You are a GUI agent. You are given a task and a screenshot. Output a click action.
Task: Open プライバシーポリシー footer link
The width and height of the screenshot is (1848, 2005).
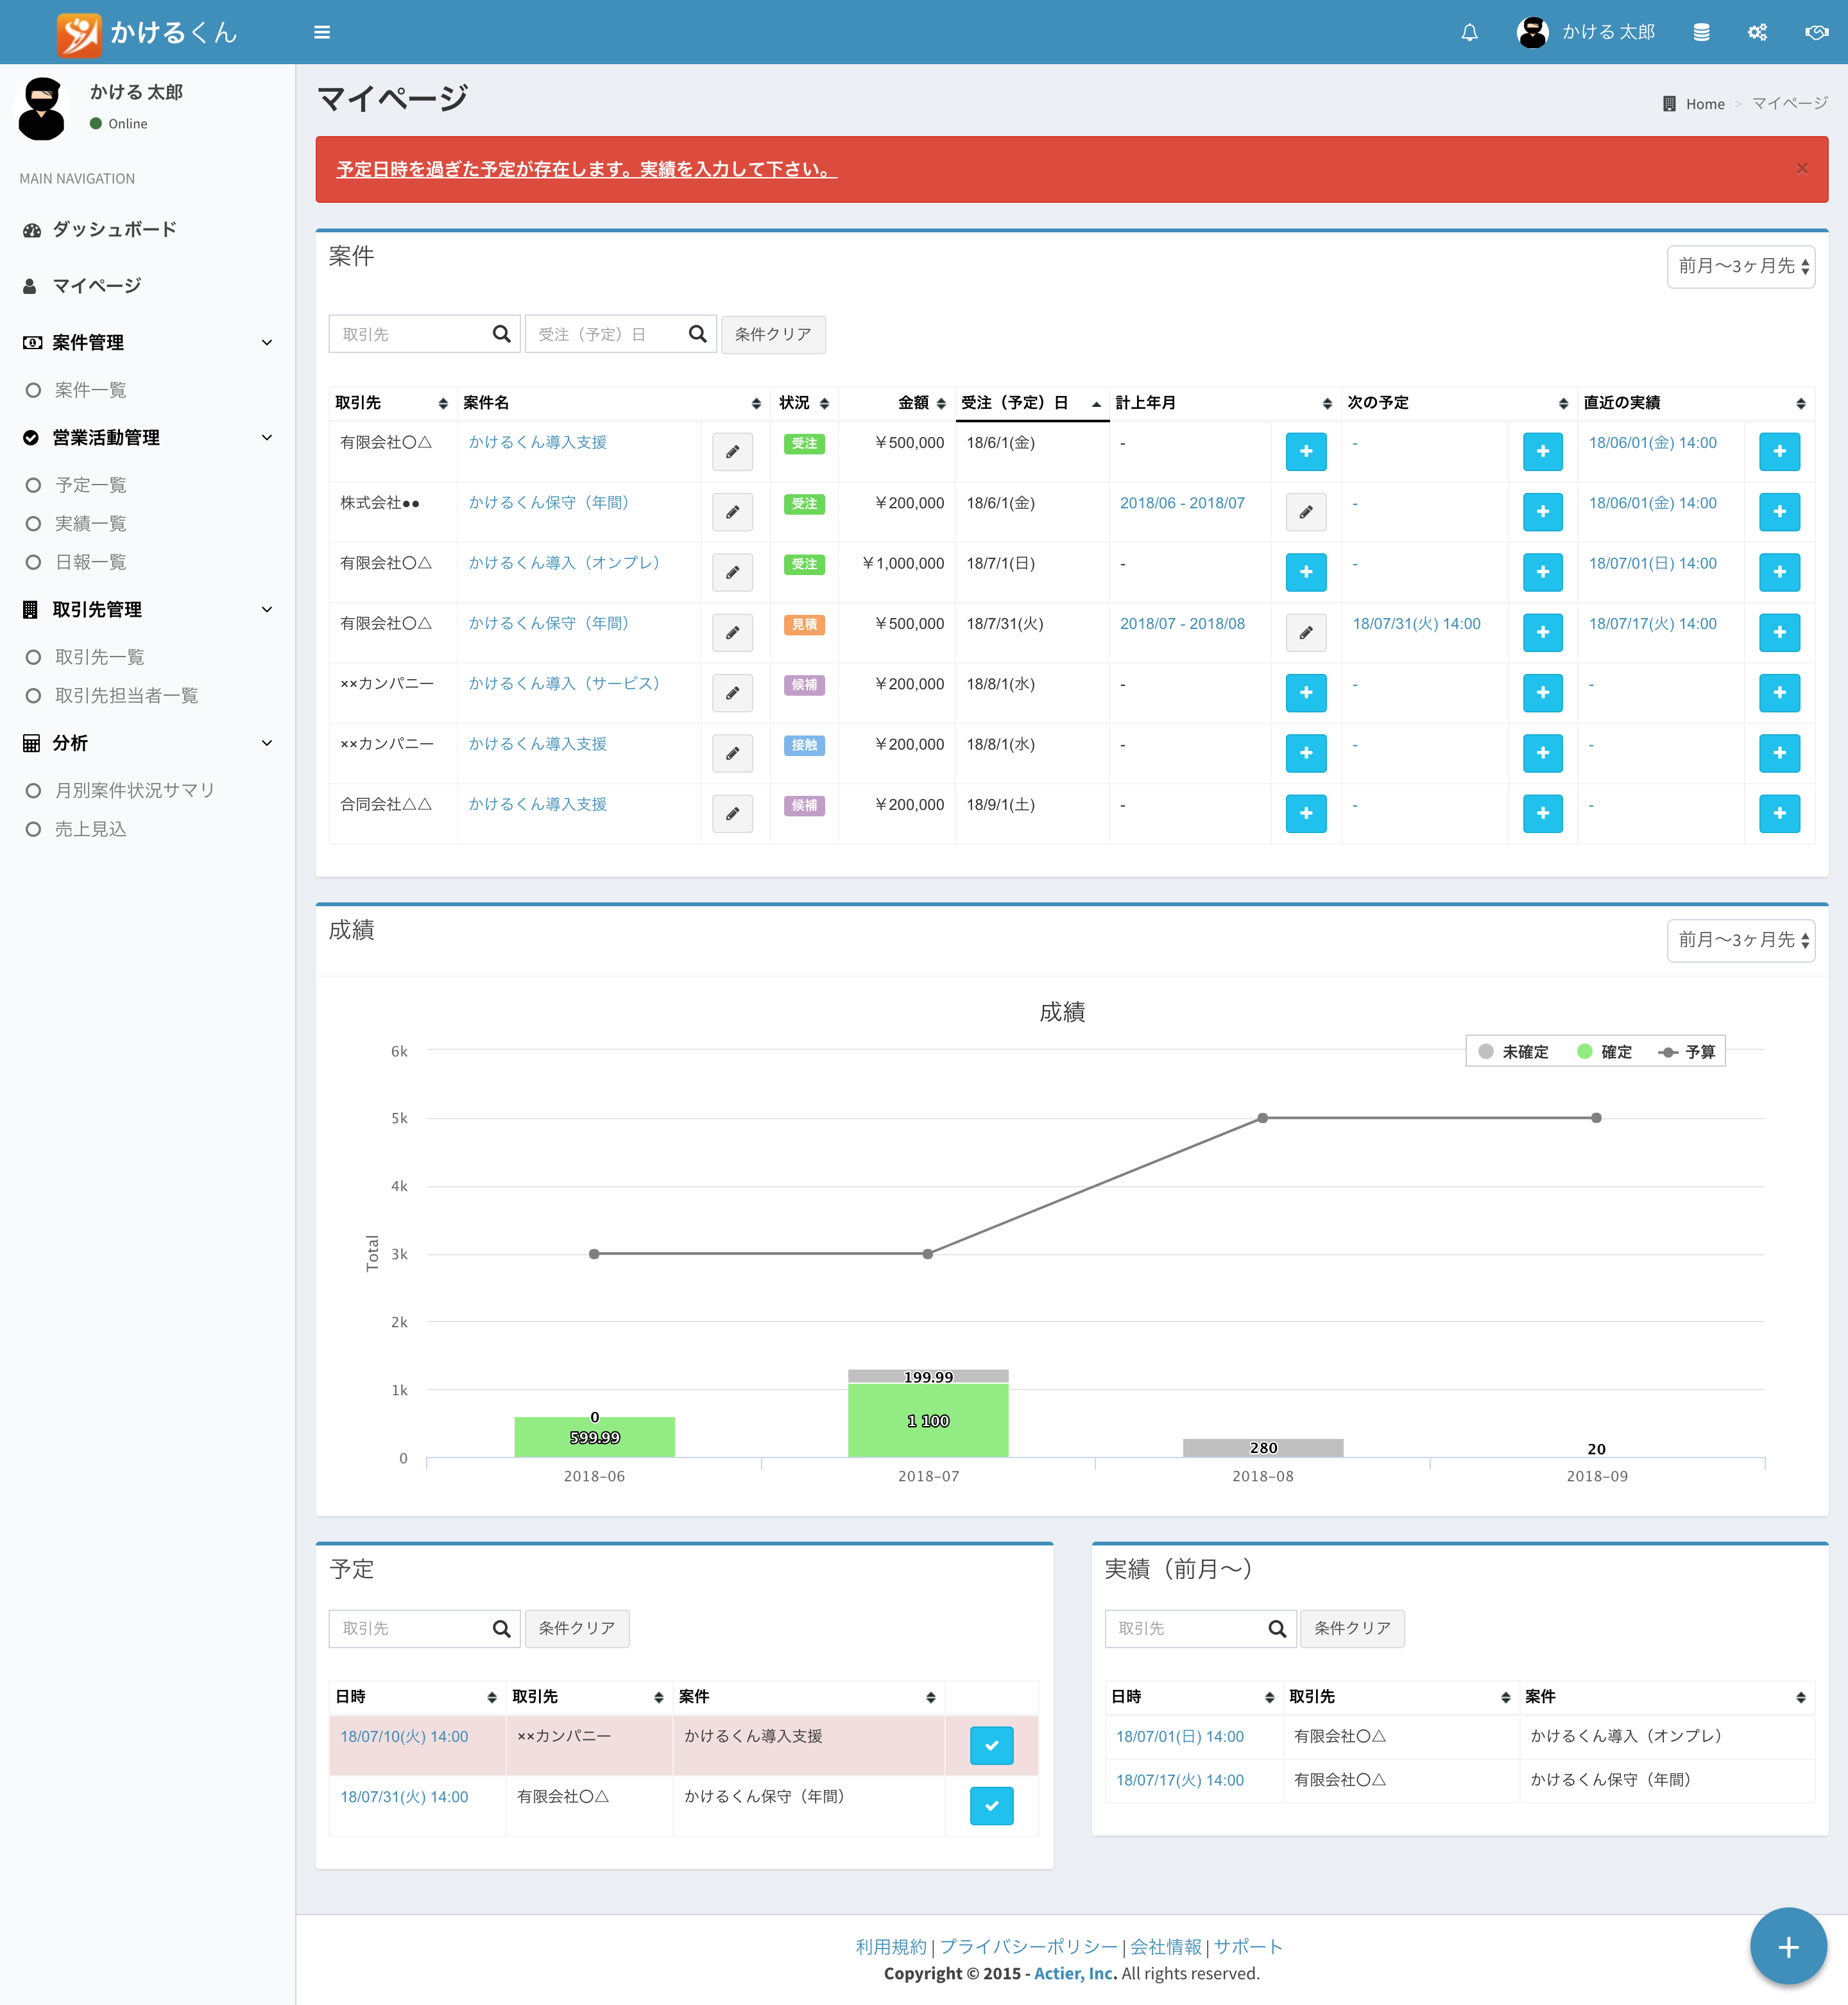1028,1946
